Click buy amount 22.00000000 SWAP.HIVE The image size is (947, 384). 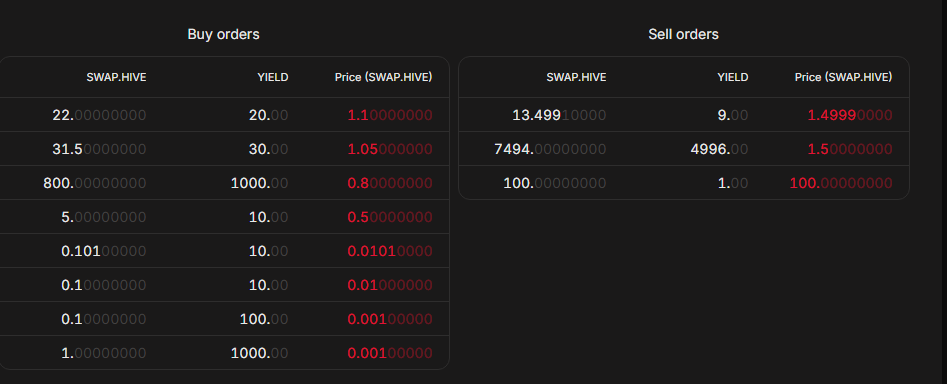(x=100, y=115)
